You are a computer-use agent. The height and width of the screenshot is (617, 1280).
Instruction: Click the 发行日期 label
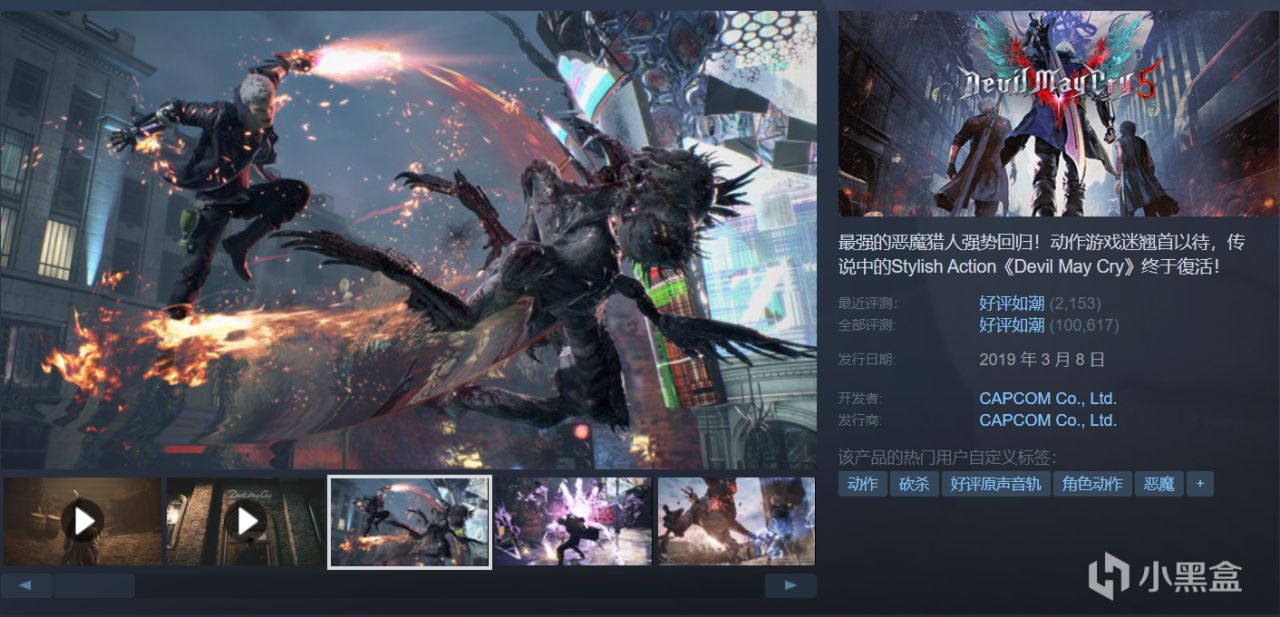pyautogui.click(x=868, y=359)
